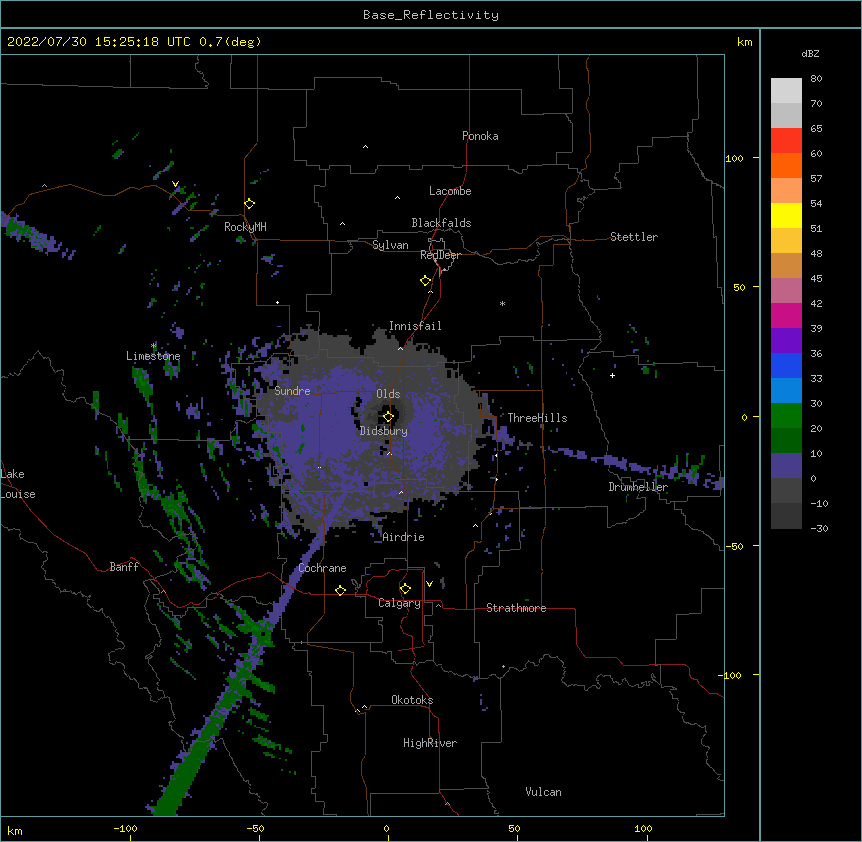Click the -50 tick on the right axis
The width and height of the screenshot is (862, 842).
(735, 546)
